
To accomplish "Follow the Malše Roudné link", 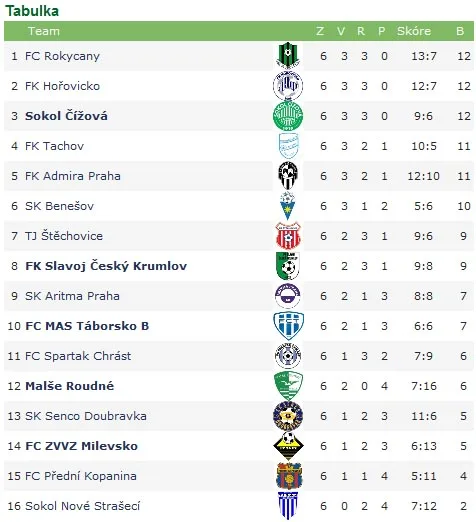I will [69, 386].
